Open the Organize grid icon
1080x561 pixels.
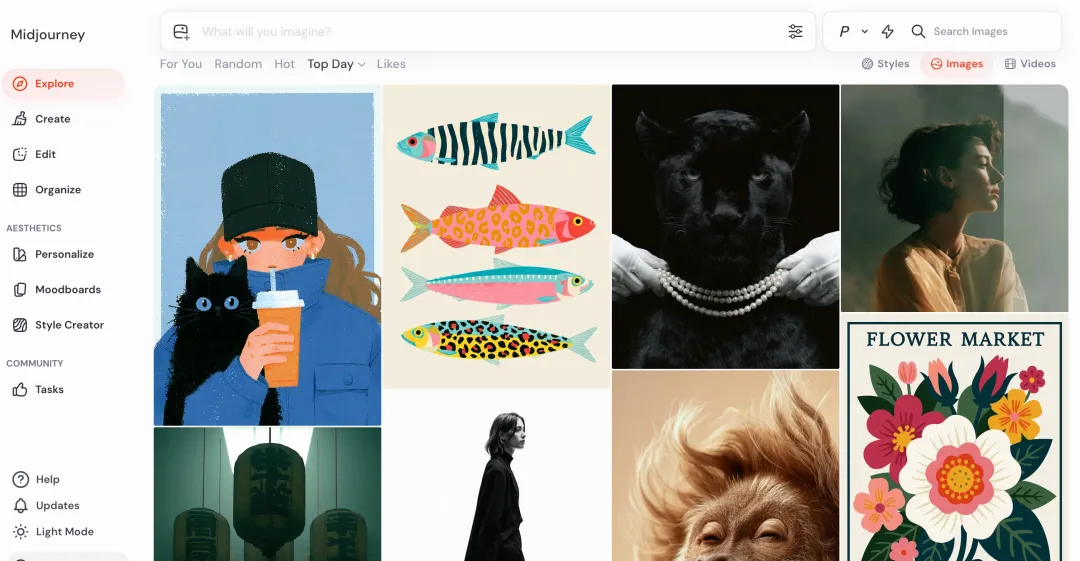(x=20, y=190)
